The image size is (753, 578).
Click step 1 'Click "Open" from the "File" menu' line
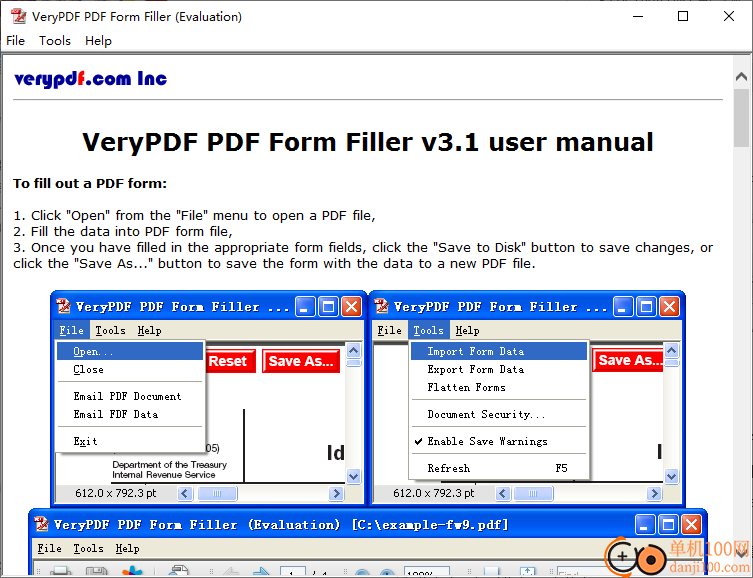194,216
